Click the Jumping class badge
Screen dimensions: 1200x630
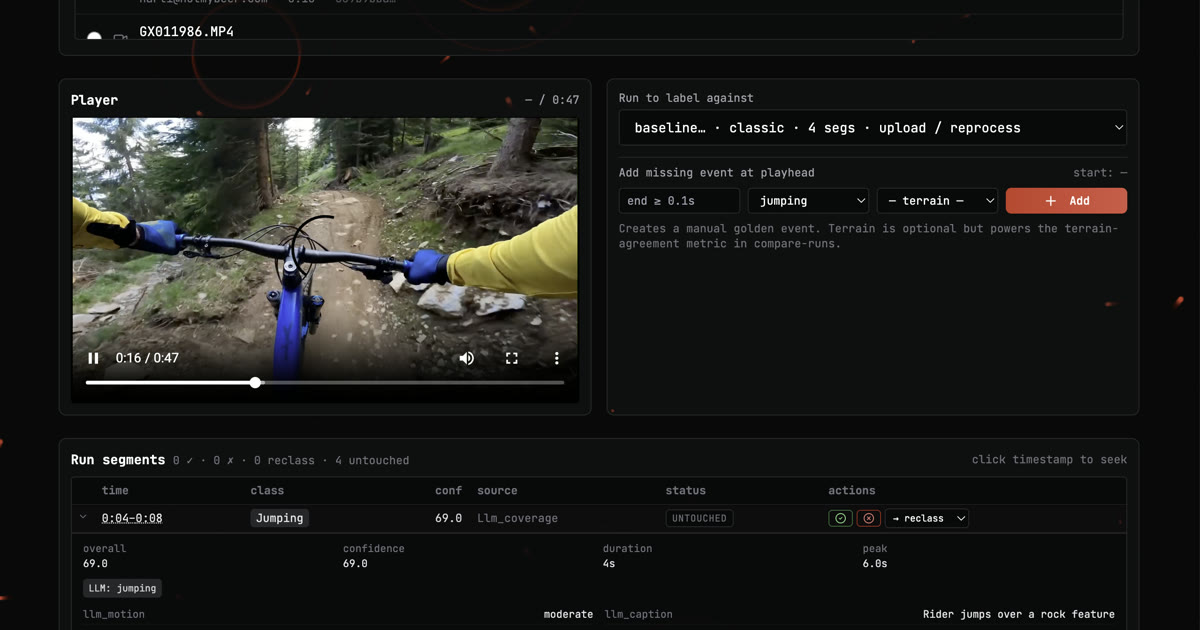279,518
